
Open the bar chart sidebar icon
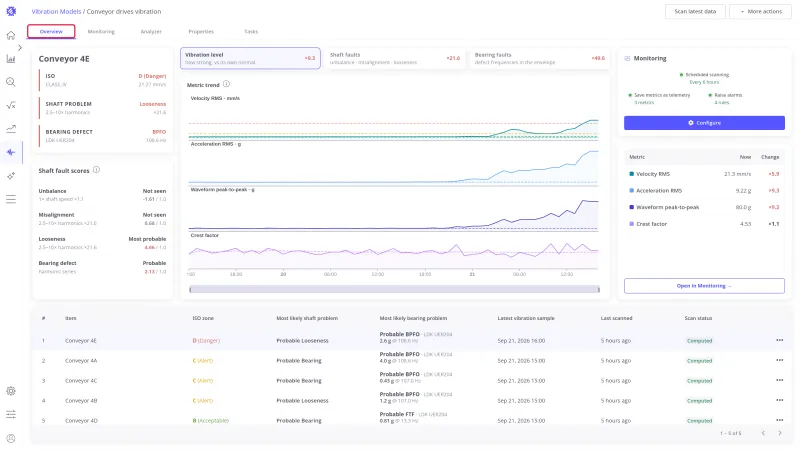(11, 59)
